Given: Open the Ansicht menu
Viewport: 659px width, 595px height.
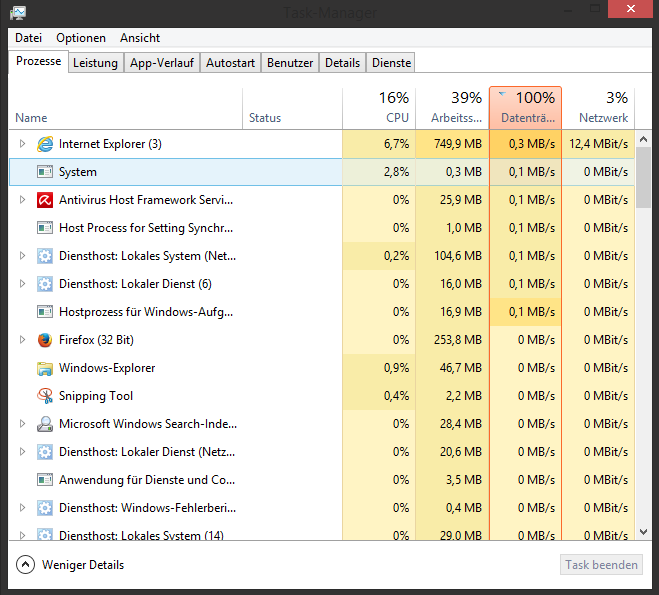Looking at the screenshot, I should 140,38.
